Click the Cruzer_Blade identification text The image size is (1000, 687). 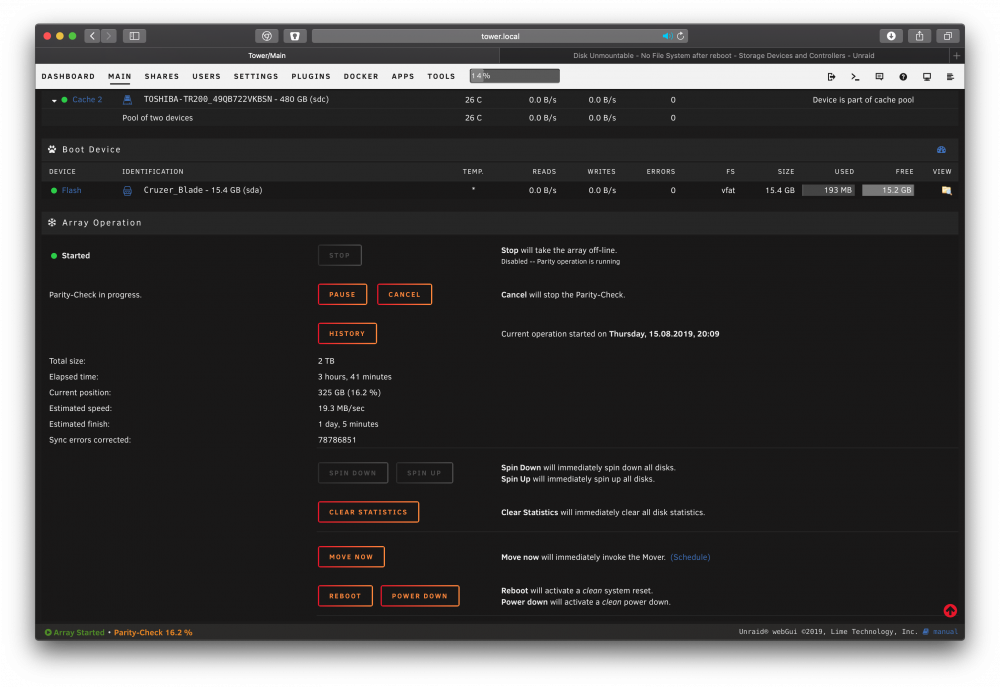(x=203, y=190)
